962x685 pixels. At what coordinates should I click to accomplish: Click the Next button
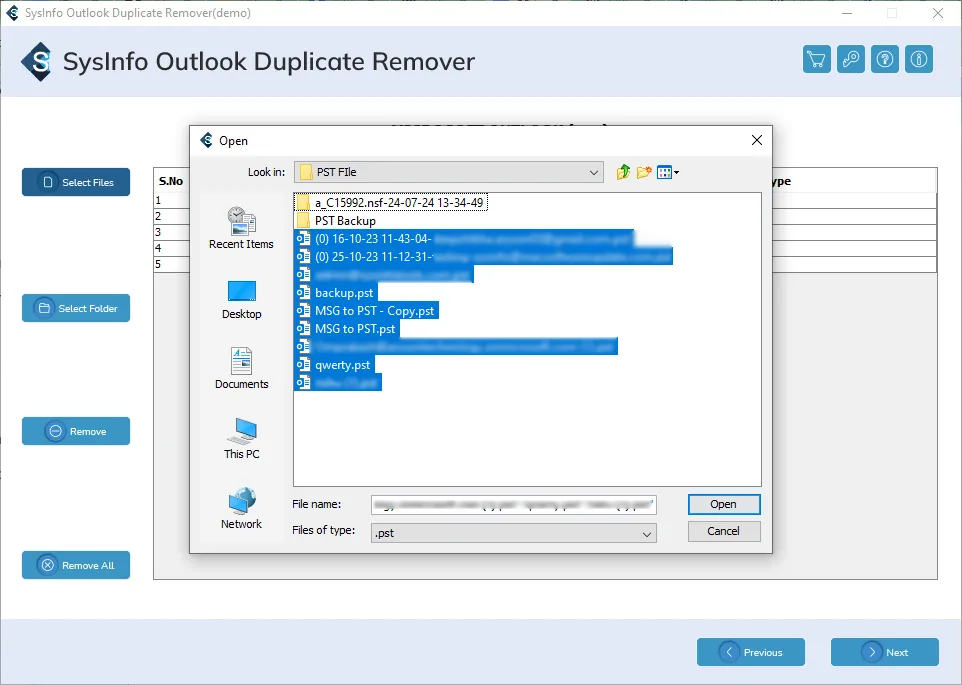(885, 652)
